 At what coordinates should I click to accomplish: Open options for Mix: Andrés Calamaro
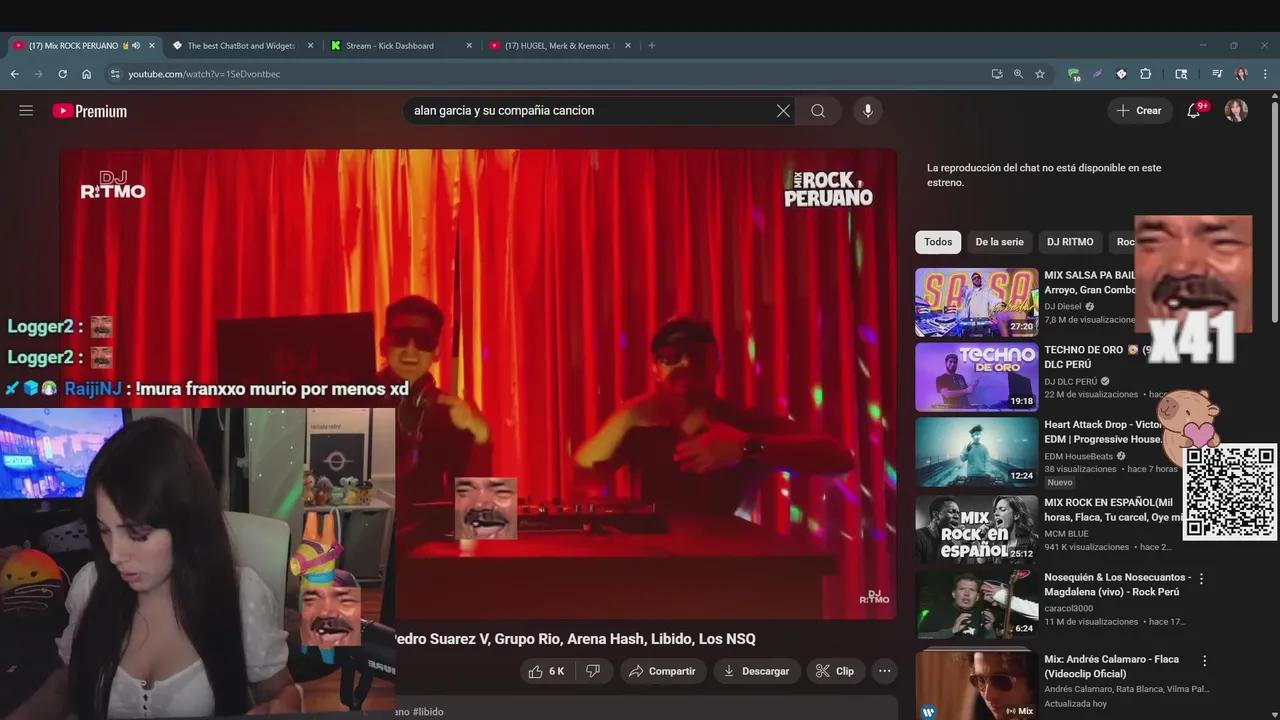click(1205, 661)
